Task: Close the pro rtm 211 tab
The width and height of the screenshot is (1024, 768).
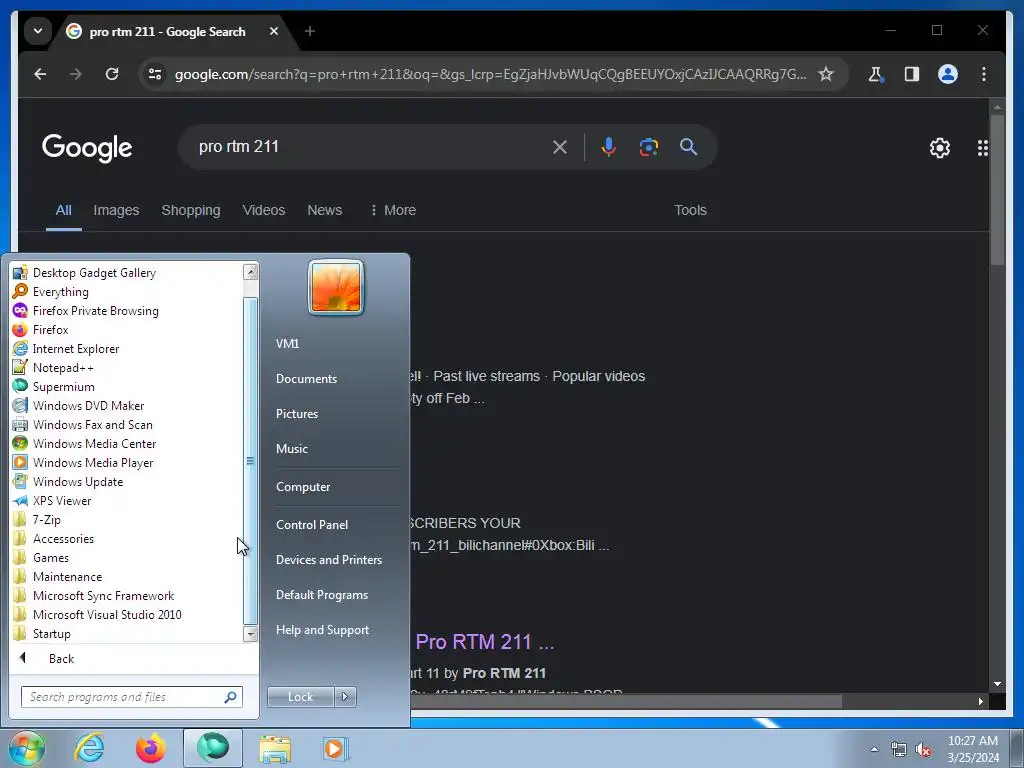Action: tap(274, 31)
